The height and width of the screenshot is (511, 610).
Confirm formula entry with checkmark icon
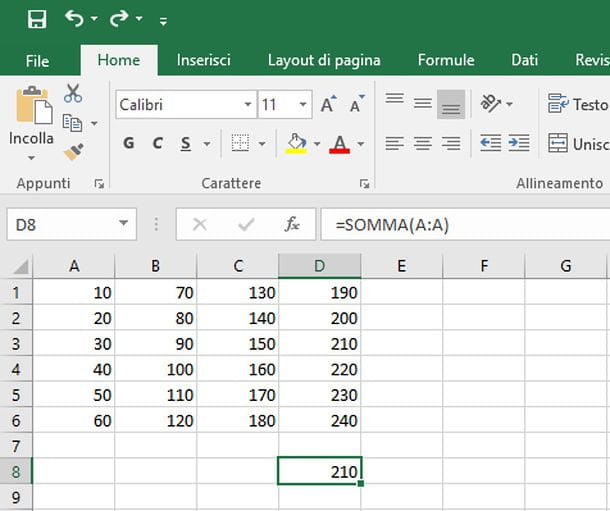pos(246,224)
